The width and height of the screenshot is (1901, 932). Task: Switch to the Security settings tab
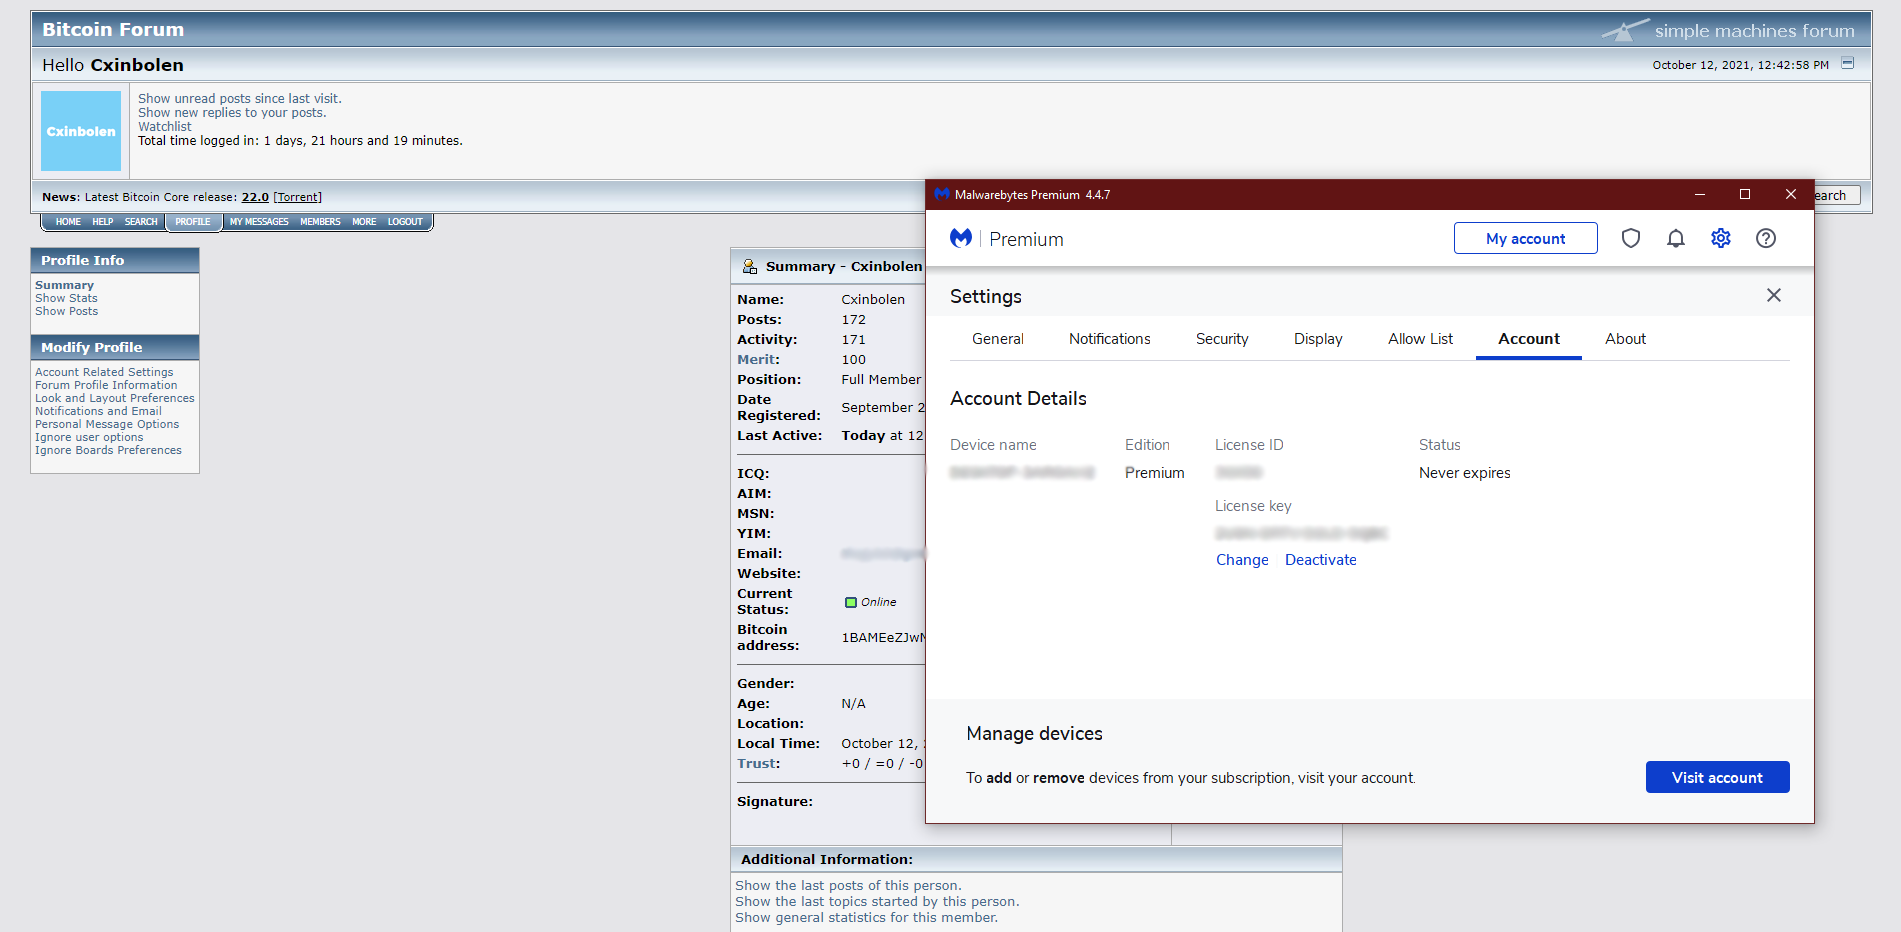pos(1222,339)
